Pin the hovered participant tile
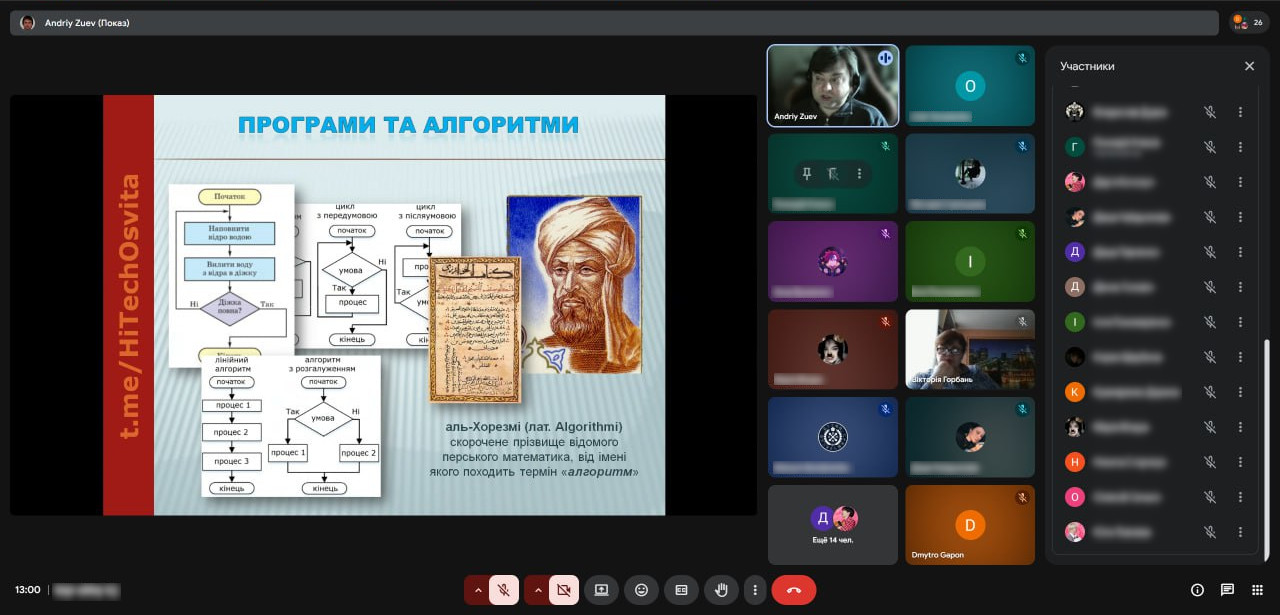The image size is (1280, 615). [806, 174]
